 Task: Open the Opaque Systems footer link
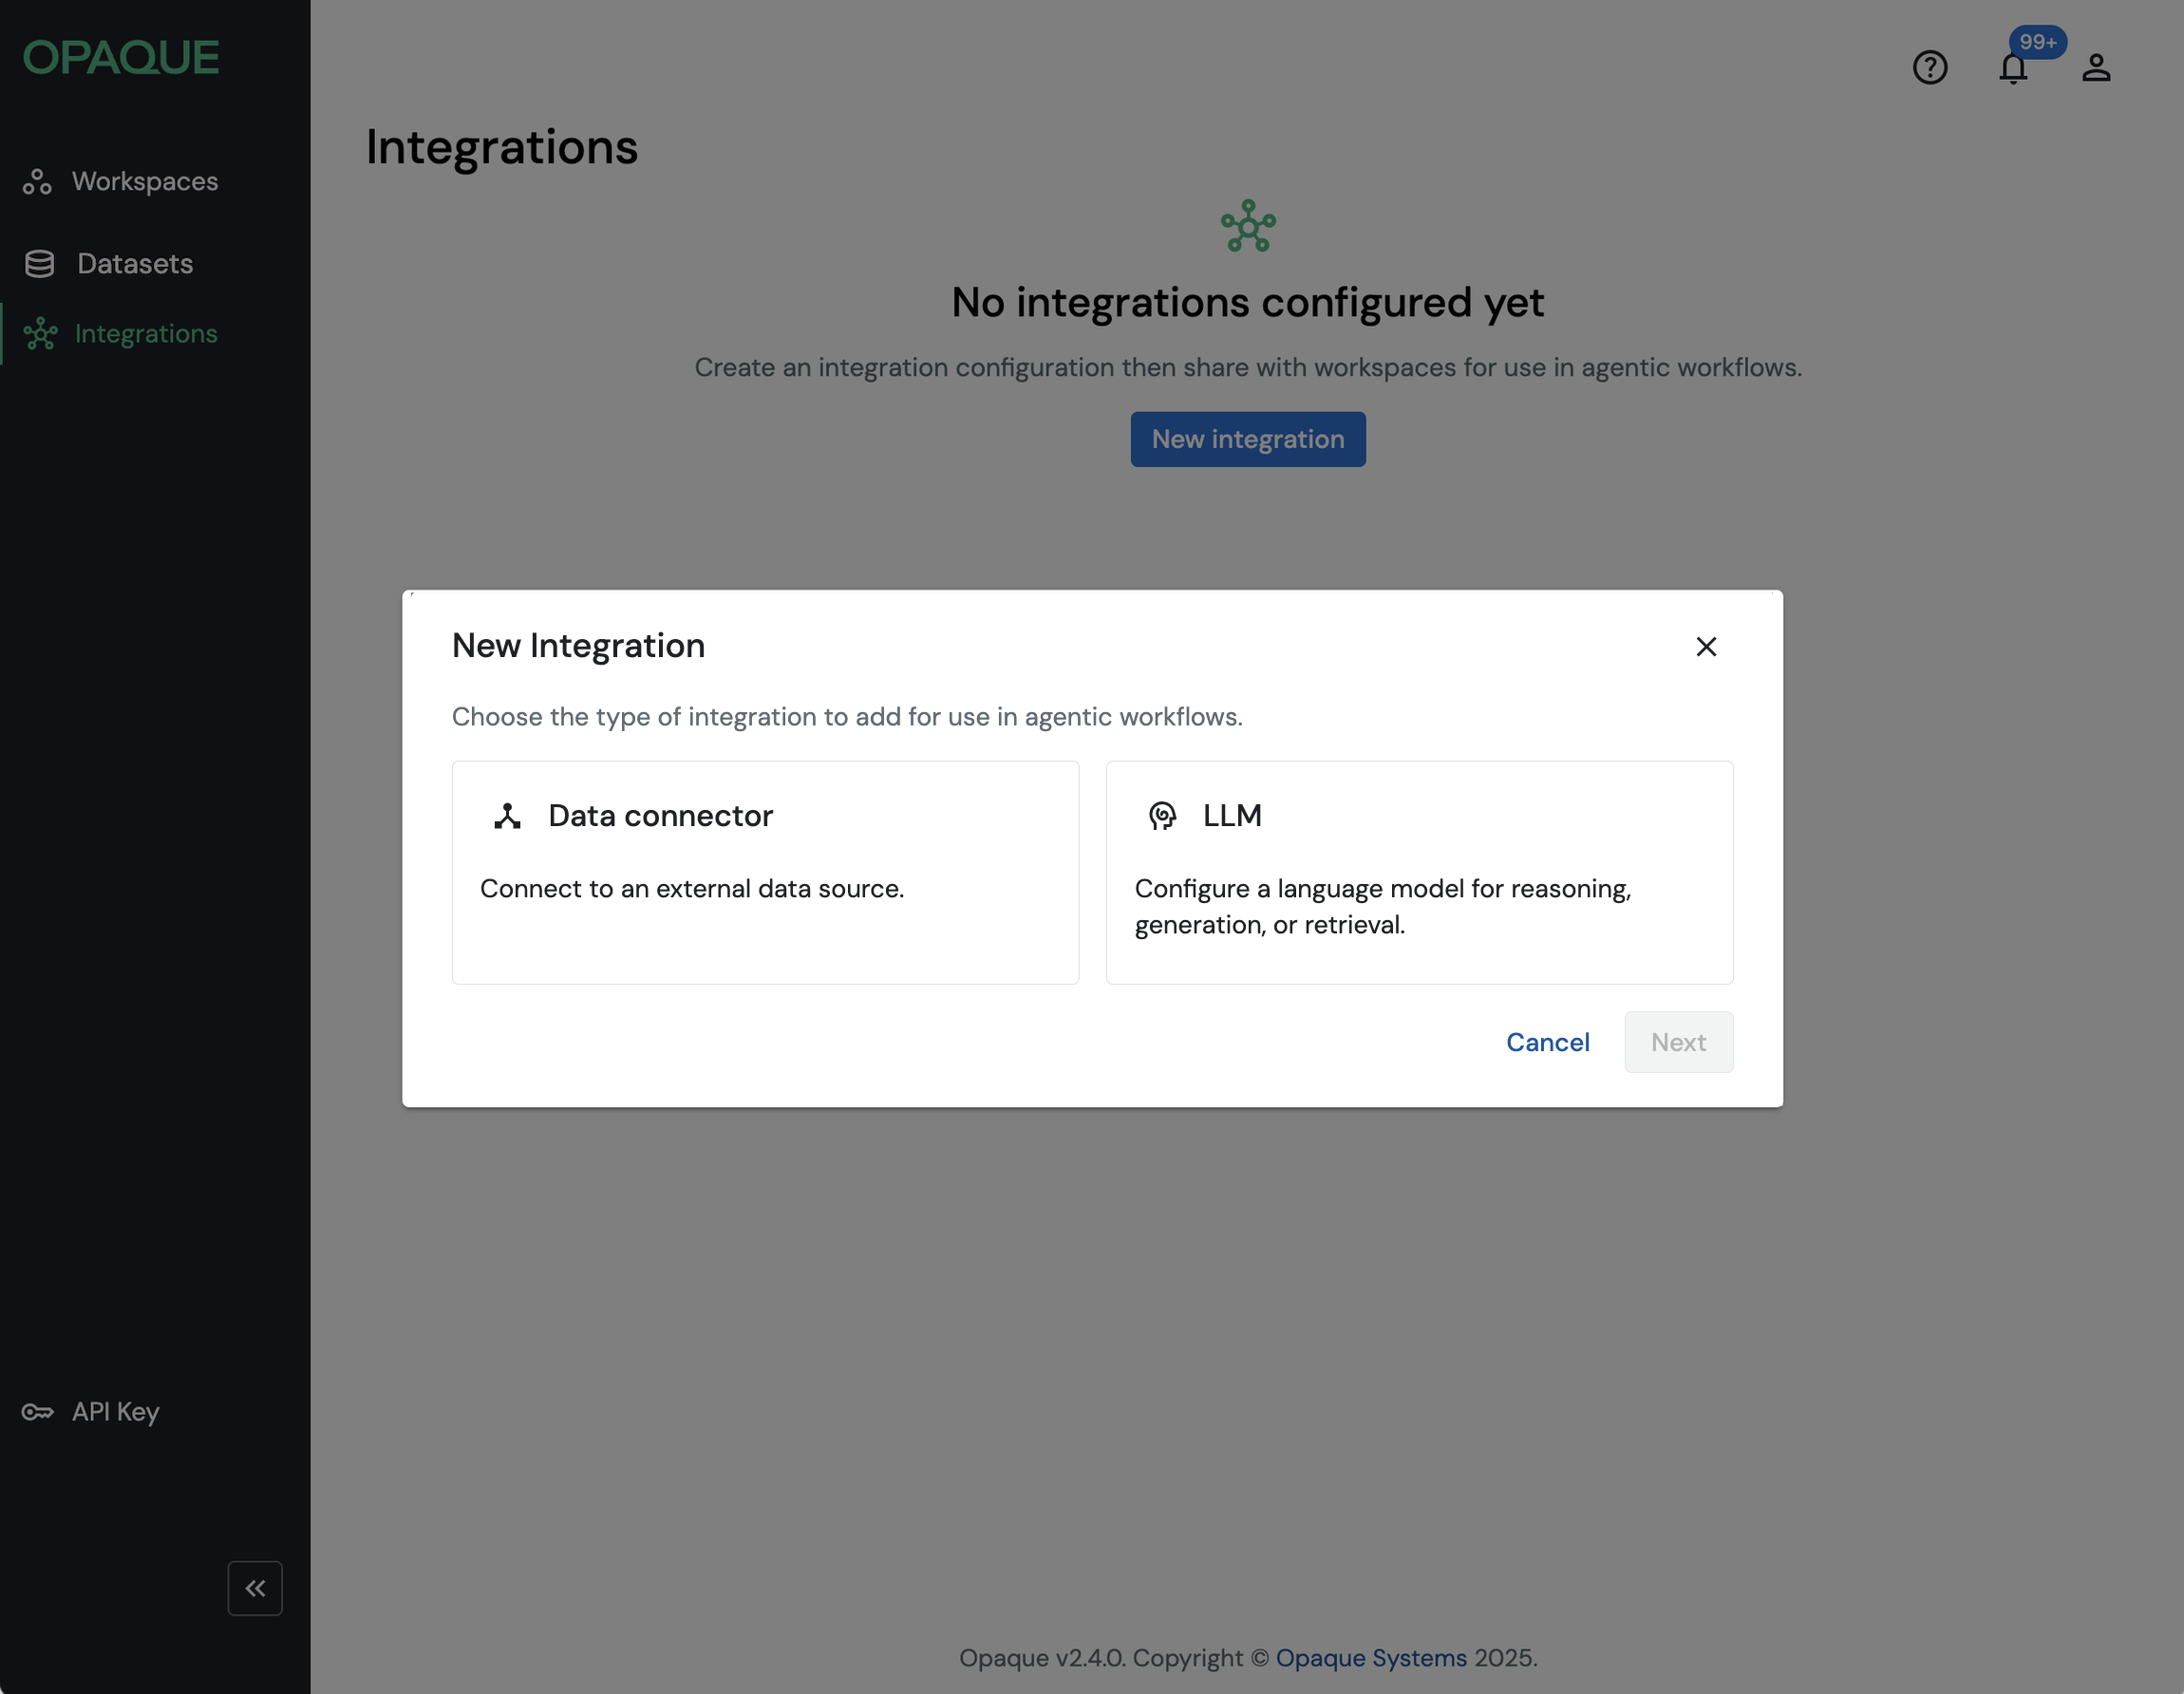coord(1371,1657)
